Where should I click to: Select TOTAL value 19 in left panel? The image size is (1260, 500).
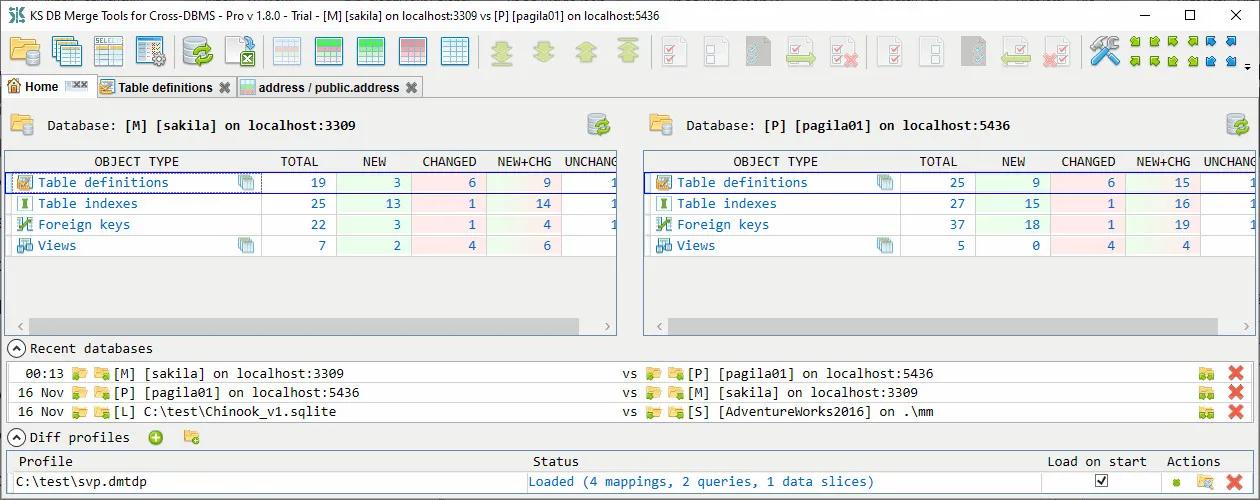[x=299, y=182]
